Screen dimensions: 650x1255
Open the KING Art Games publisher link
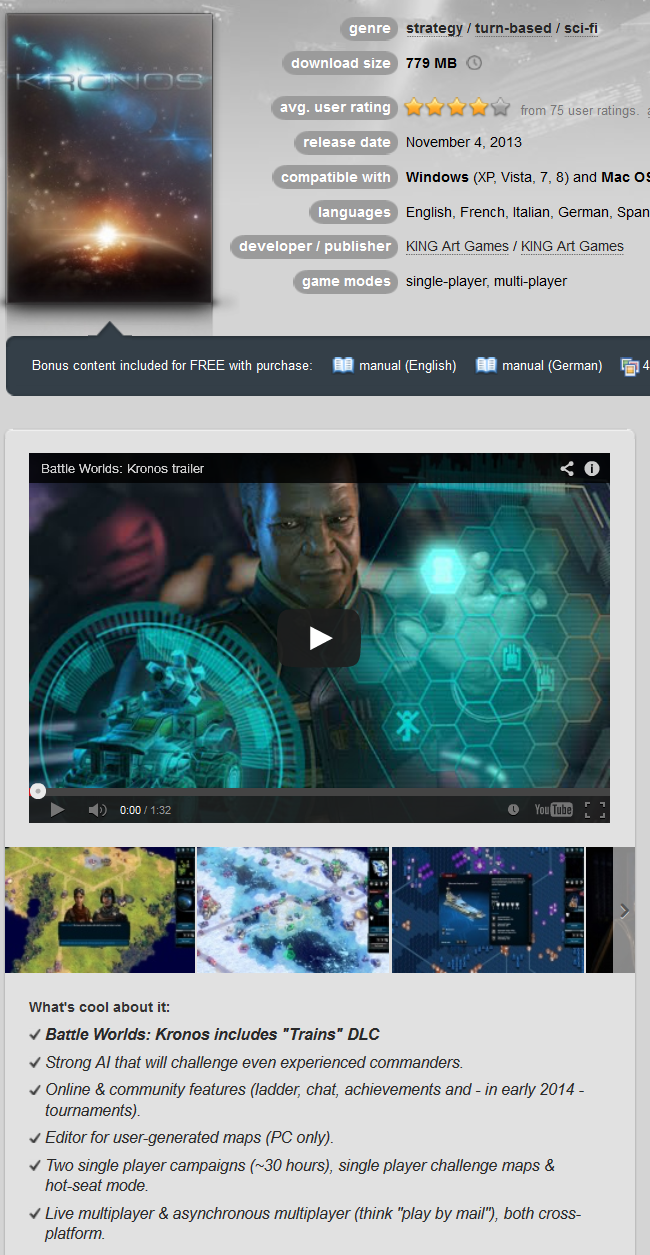(x=572, y=246)
